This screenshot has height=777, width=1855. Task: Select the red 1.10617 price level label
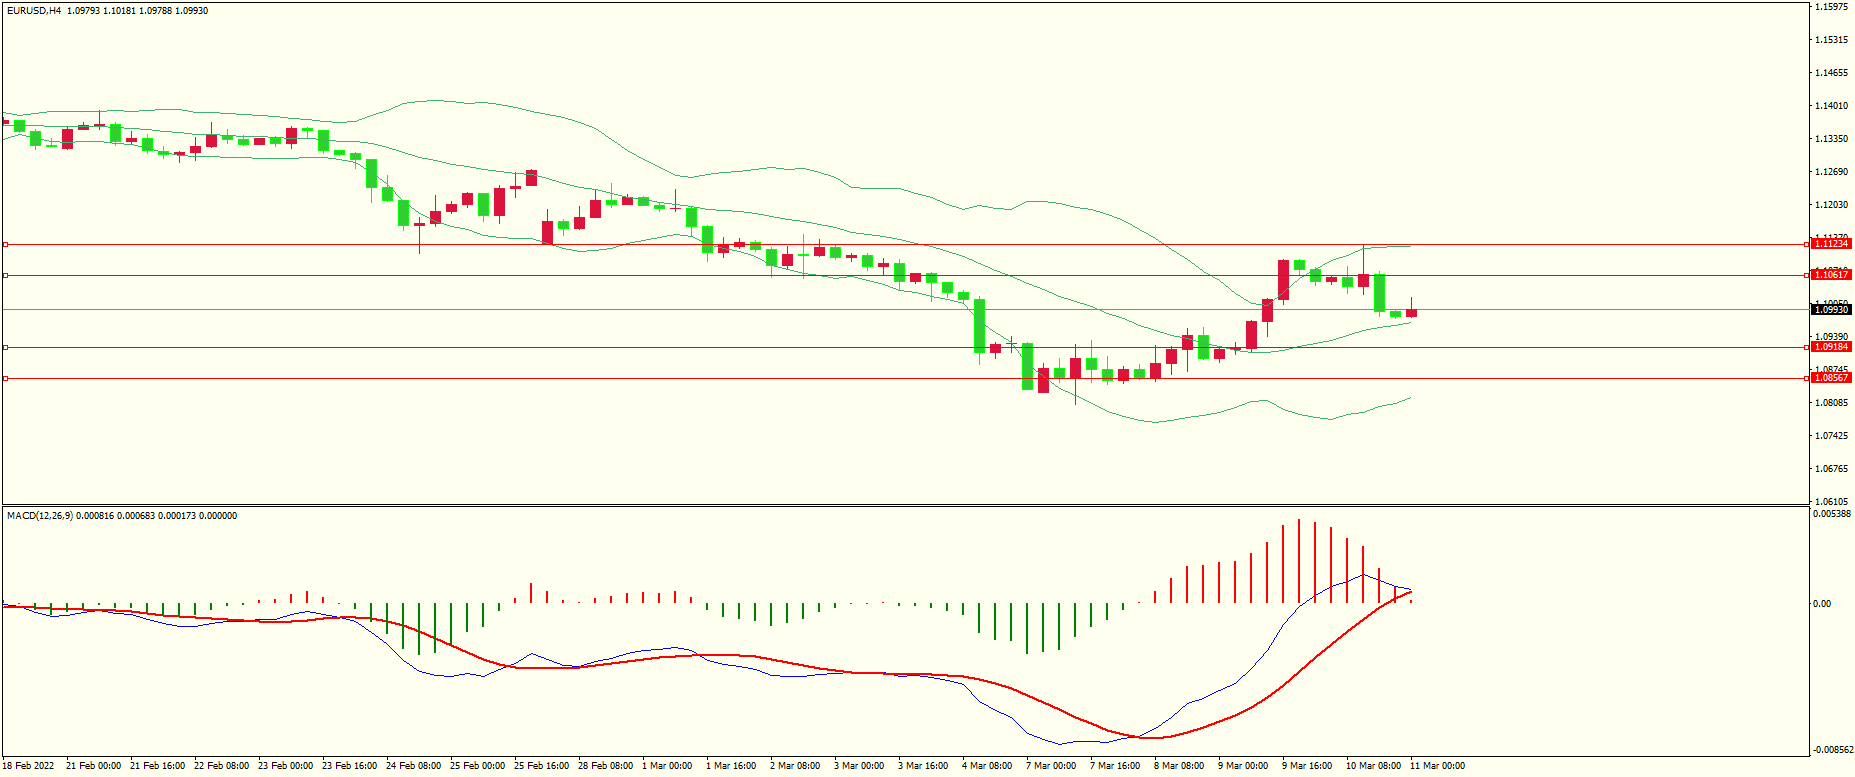[x=1831, y=275]
